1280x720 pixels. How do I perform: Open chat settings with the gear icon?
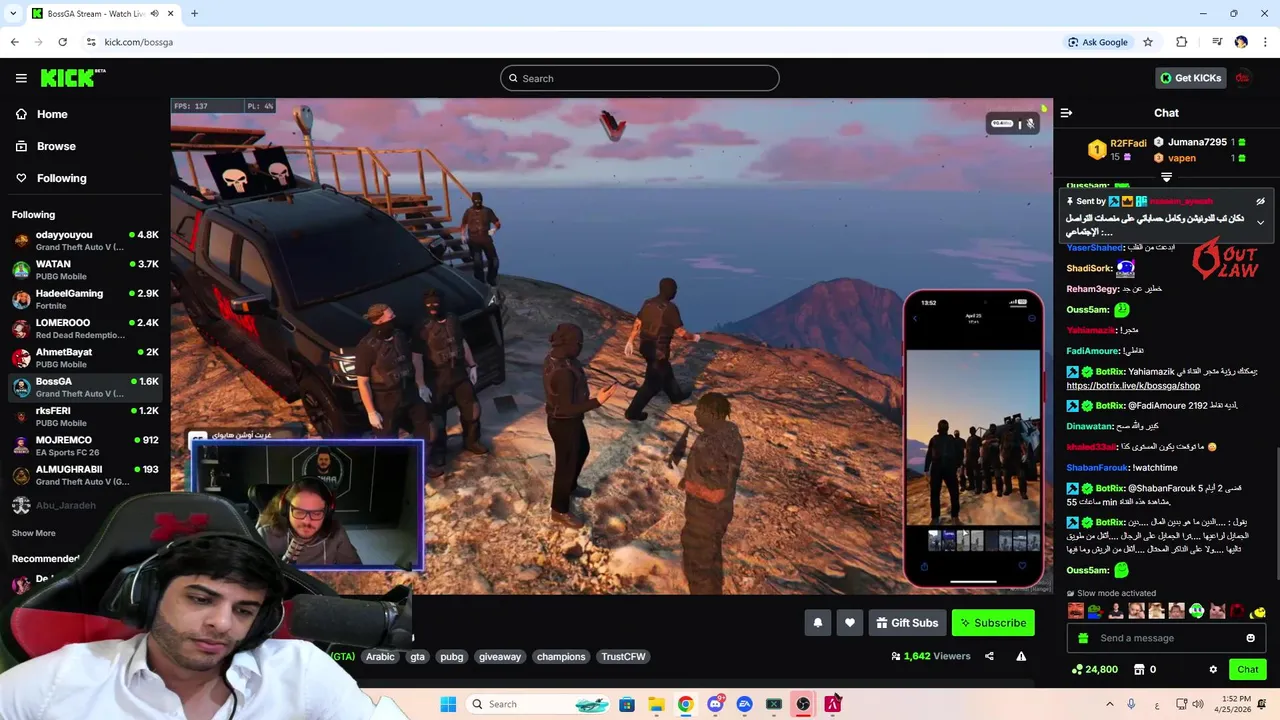click(1213, 670)
